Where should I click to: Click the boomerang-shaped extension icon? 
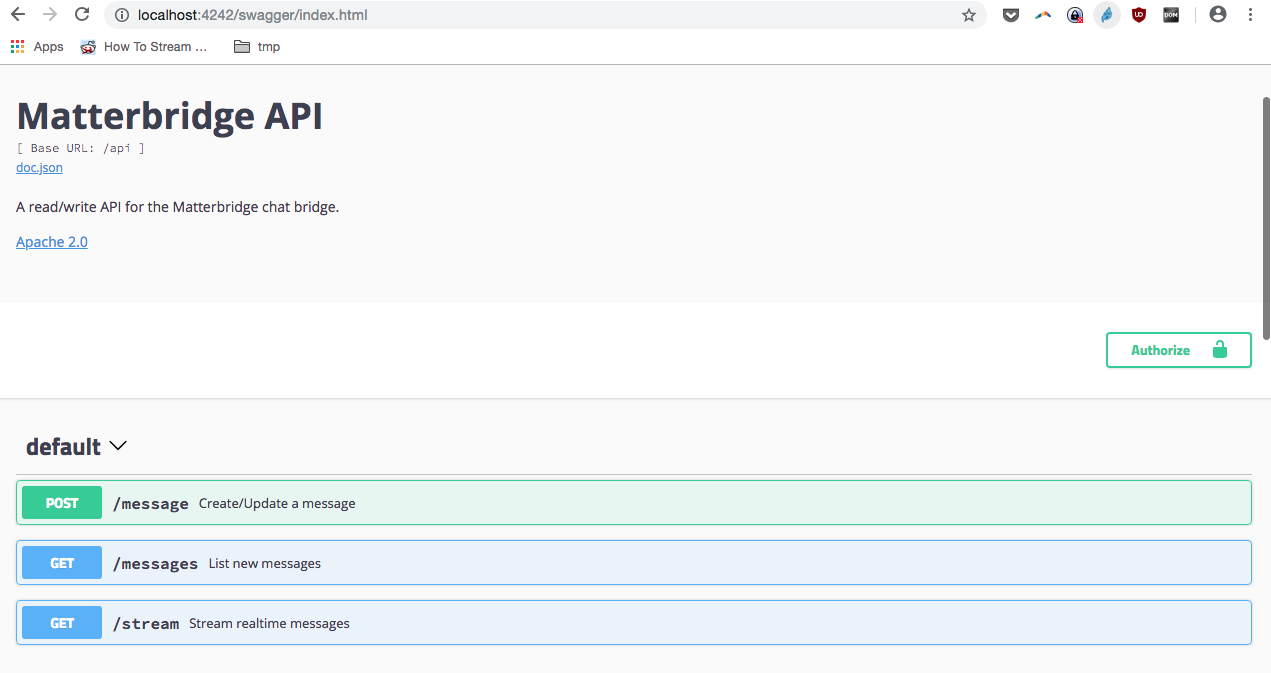(x=1042, y=15)
